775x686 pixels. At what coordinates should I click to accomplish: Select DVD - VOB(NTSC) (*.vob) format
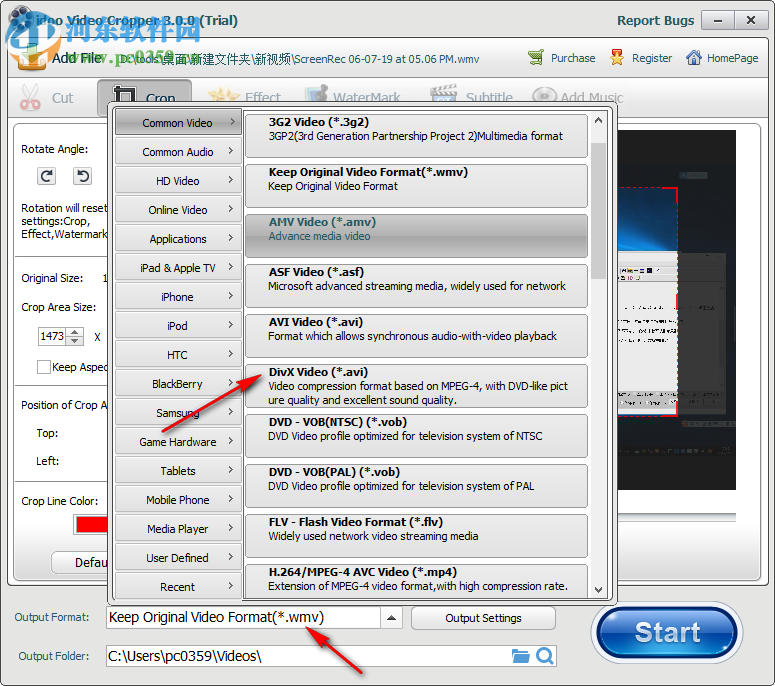(416, 435)
